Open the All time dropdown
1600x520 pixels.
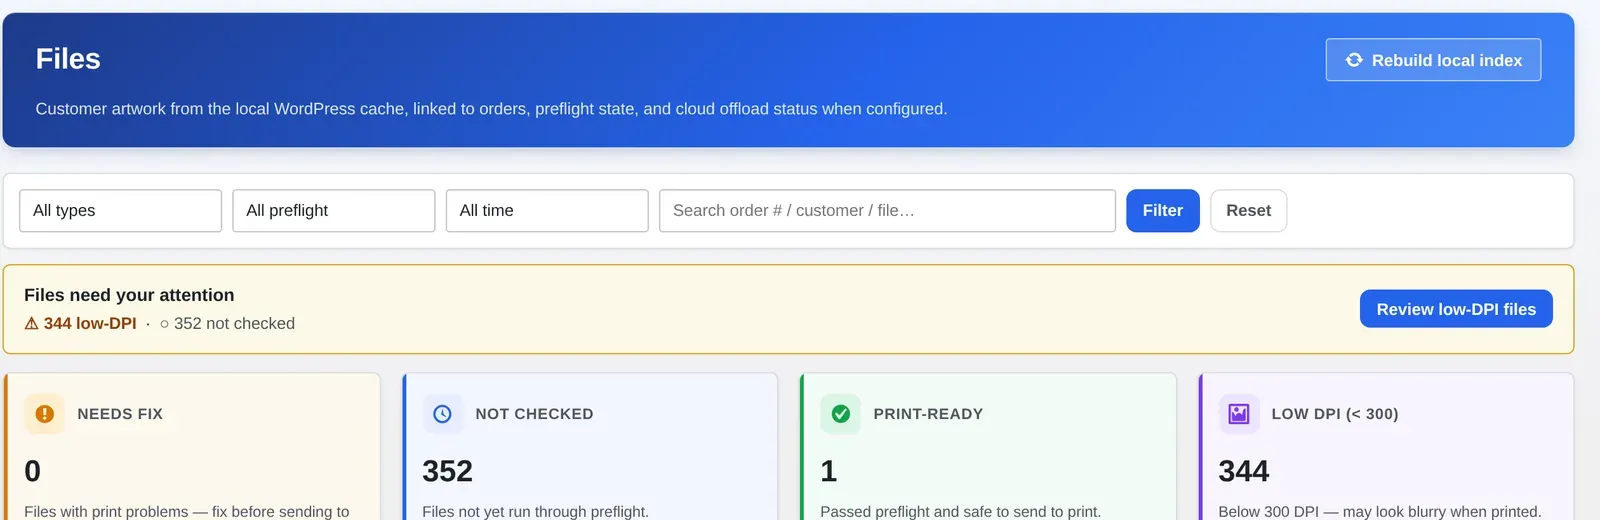[547, 211]
